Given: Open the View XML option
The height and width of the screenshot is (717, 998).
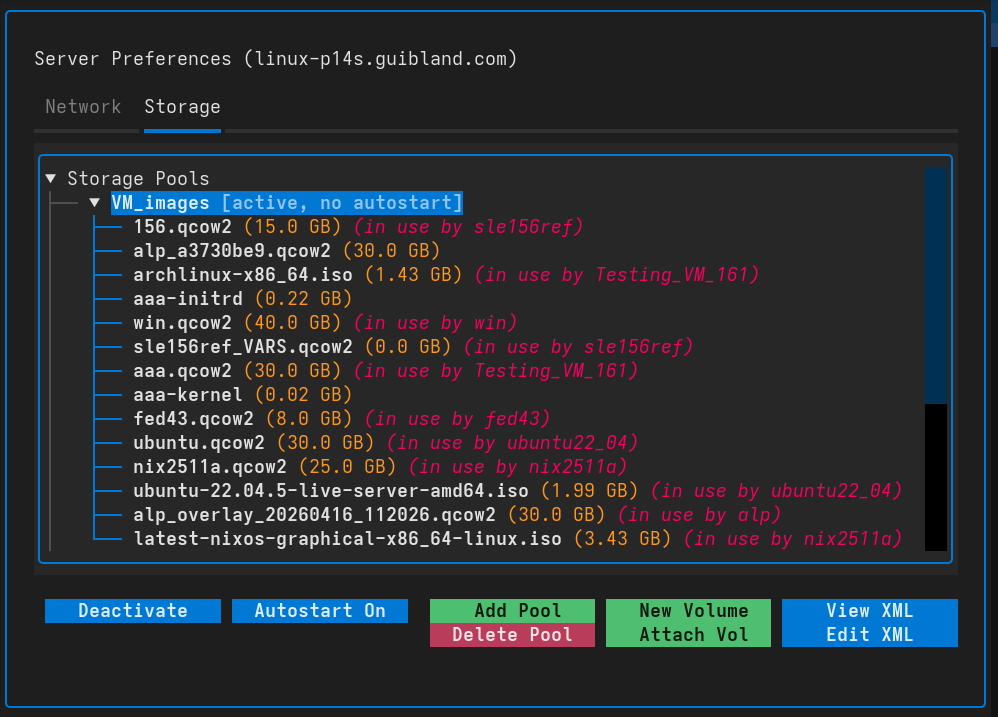Looking at the screenshot, I should point(869,611).
